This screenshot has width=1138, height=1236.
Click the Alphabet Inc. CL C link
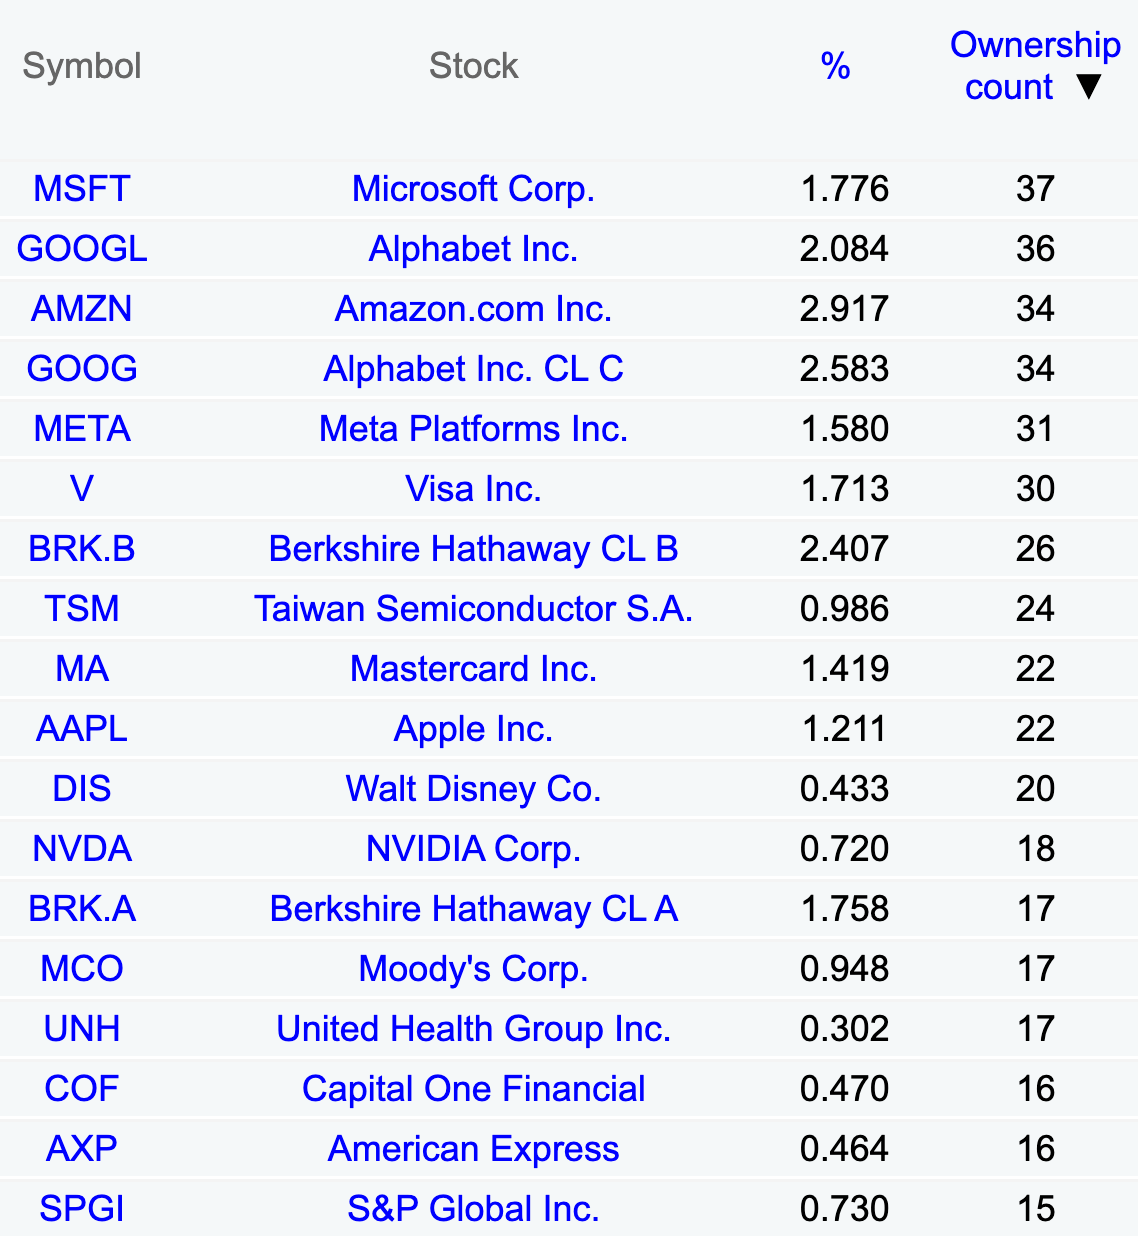point(474,368)
